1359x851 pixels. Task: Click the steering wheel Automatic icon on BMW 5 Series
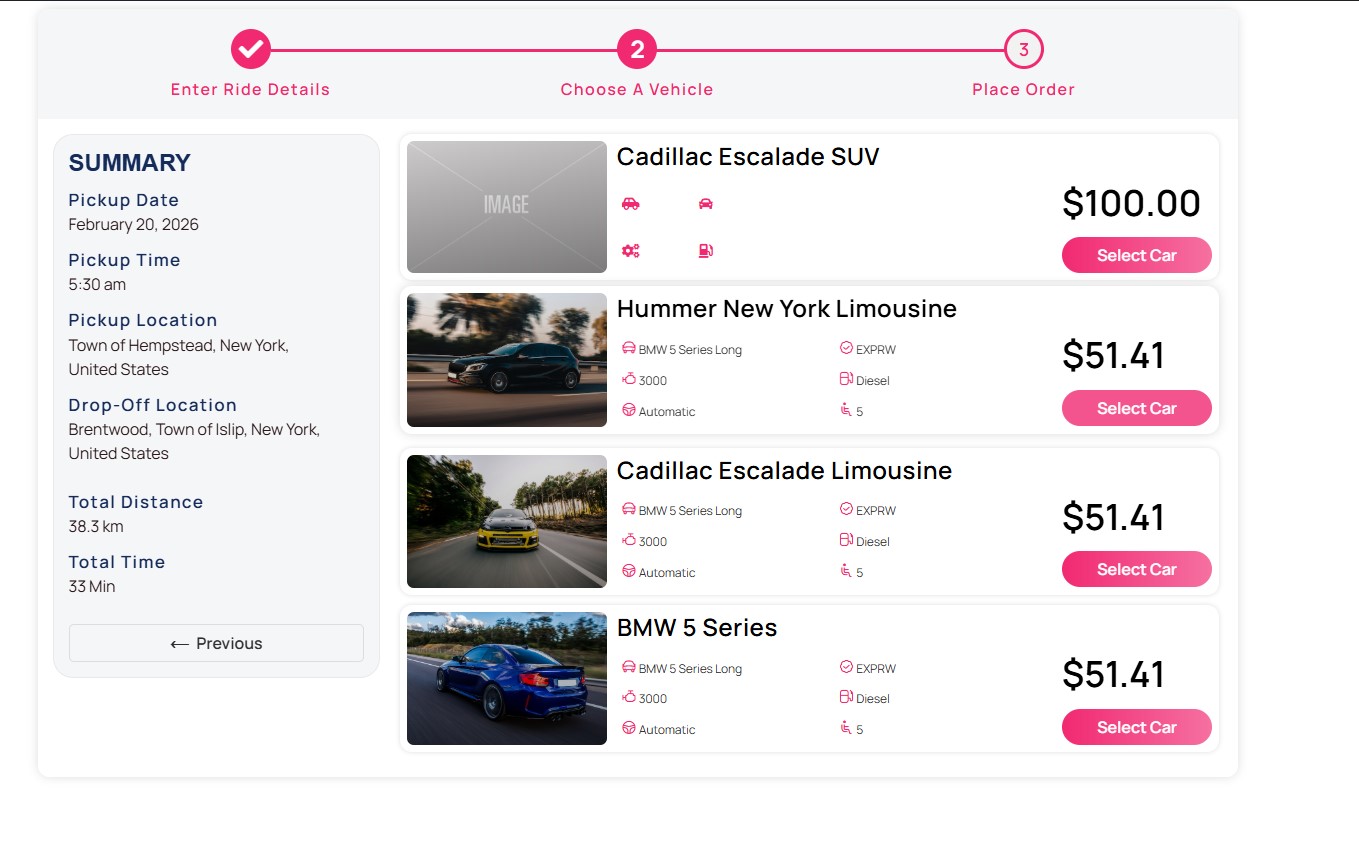tap(629, 728)
